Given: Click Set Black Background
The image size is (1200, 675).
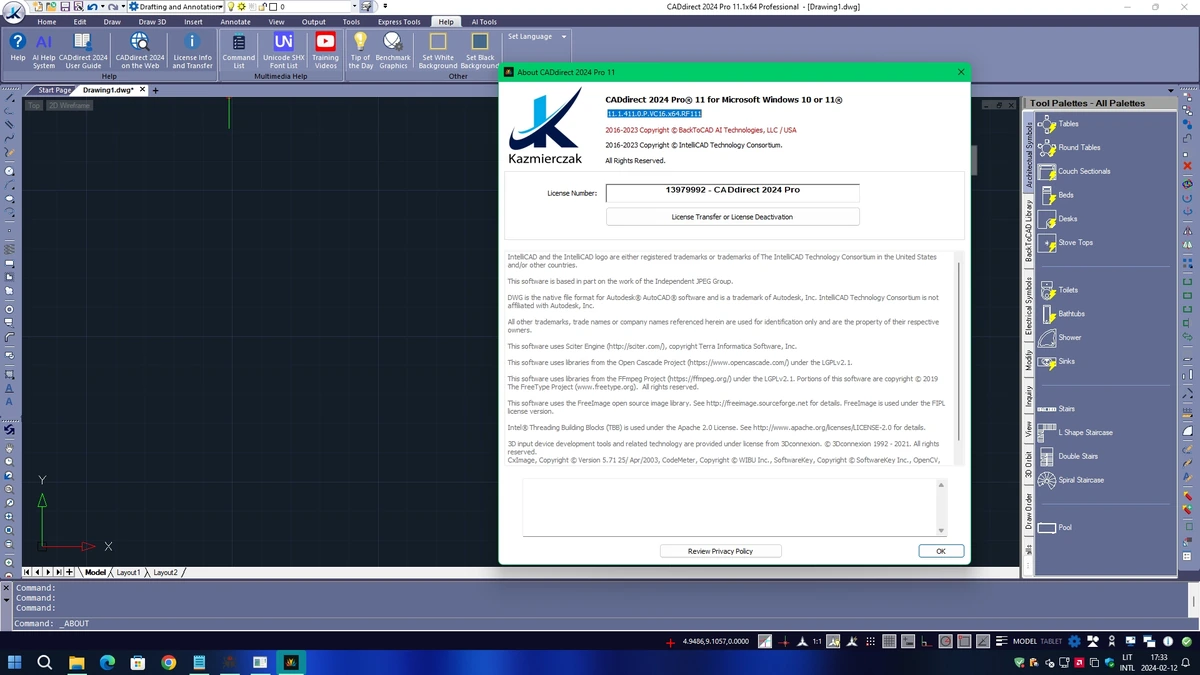Looking at the screenshot, I should pos(480,49).
